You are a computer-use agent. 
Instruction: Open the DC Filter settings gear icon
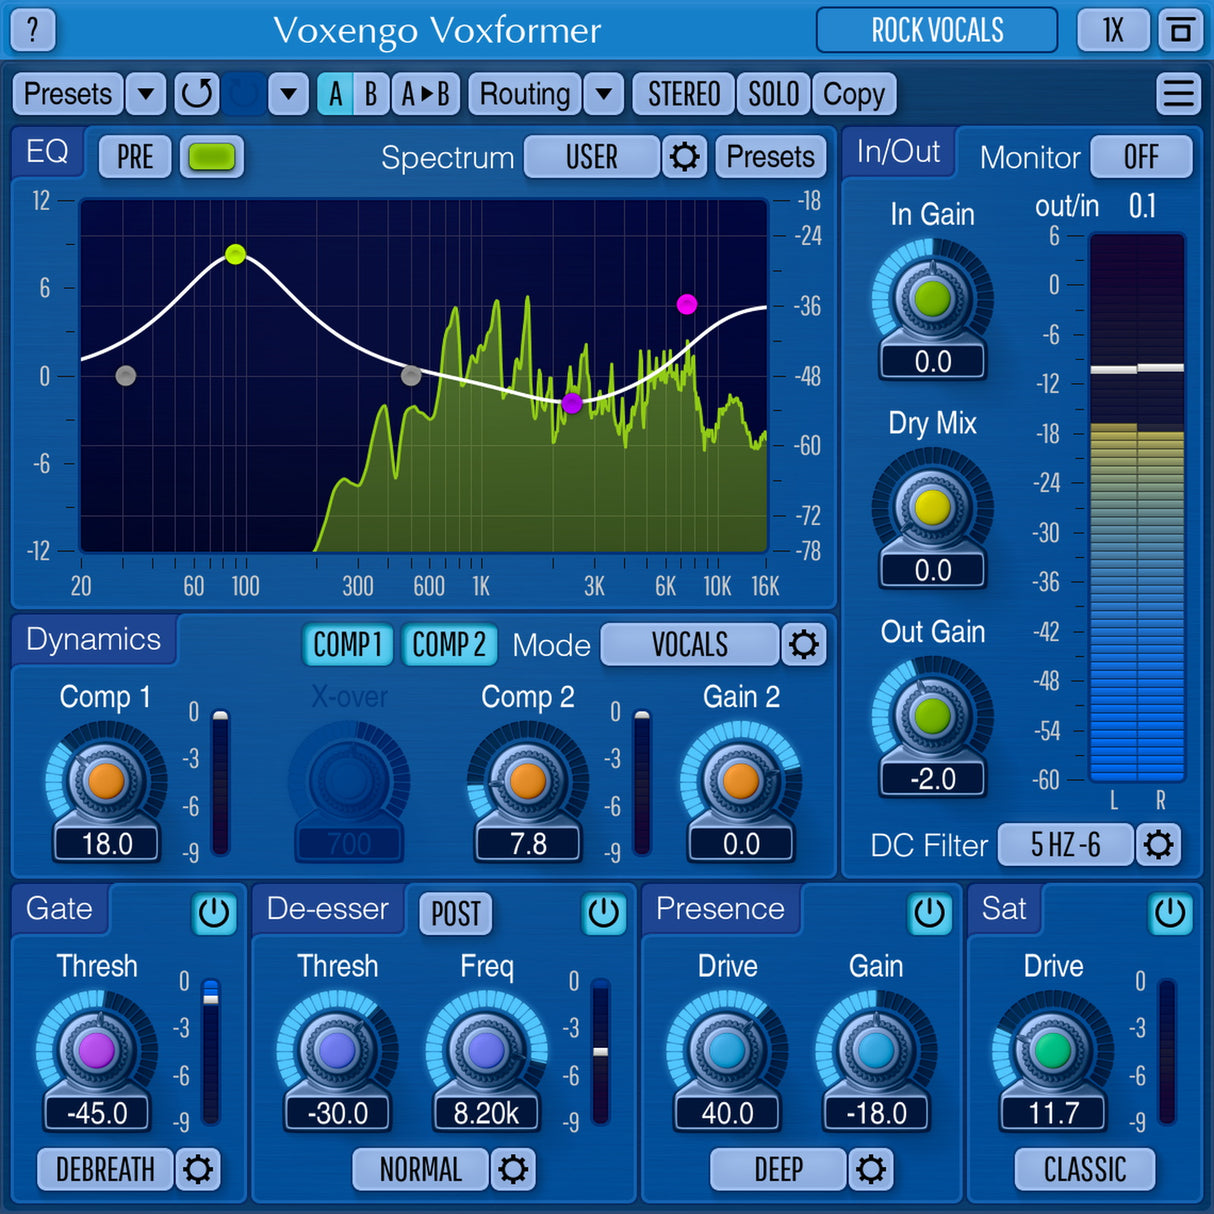coord(1159,845)
